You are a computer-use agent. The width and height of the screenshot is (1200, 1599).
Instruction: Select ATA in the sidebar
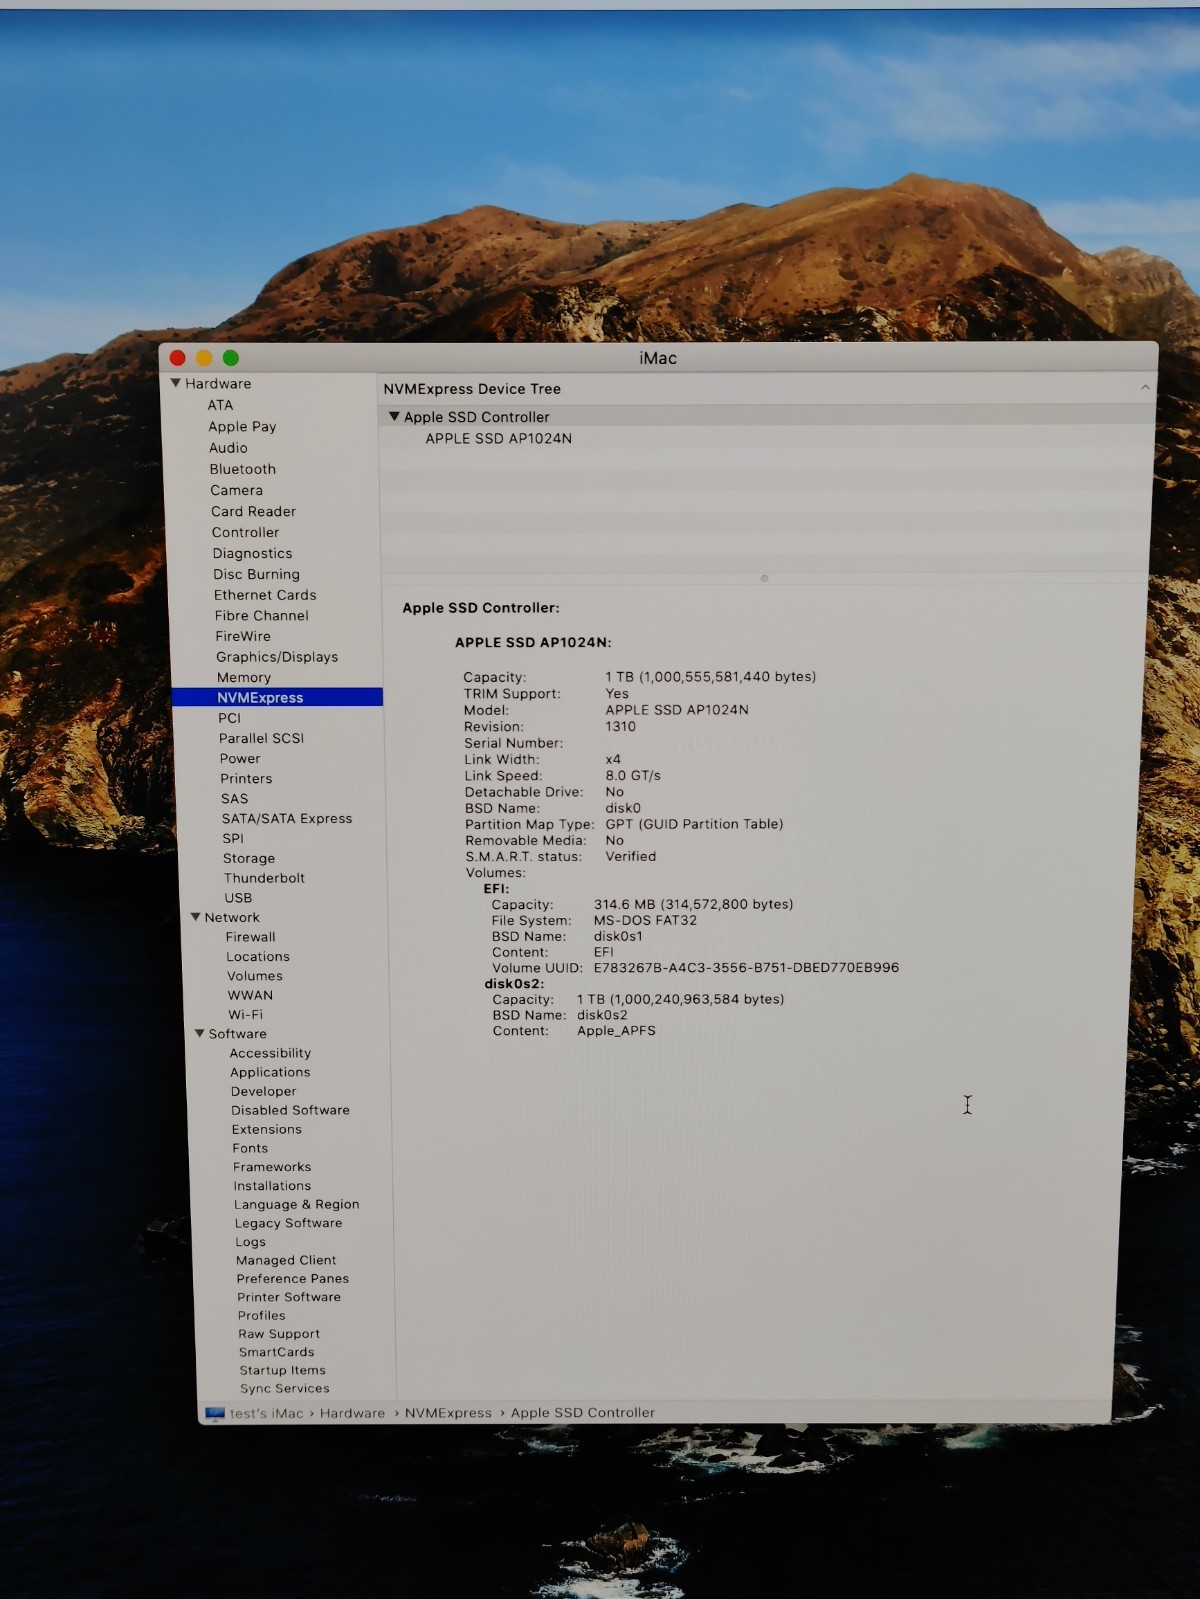[220, 405]
